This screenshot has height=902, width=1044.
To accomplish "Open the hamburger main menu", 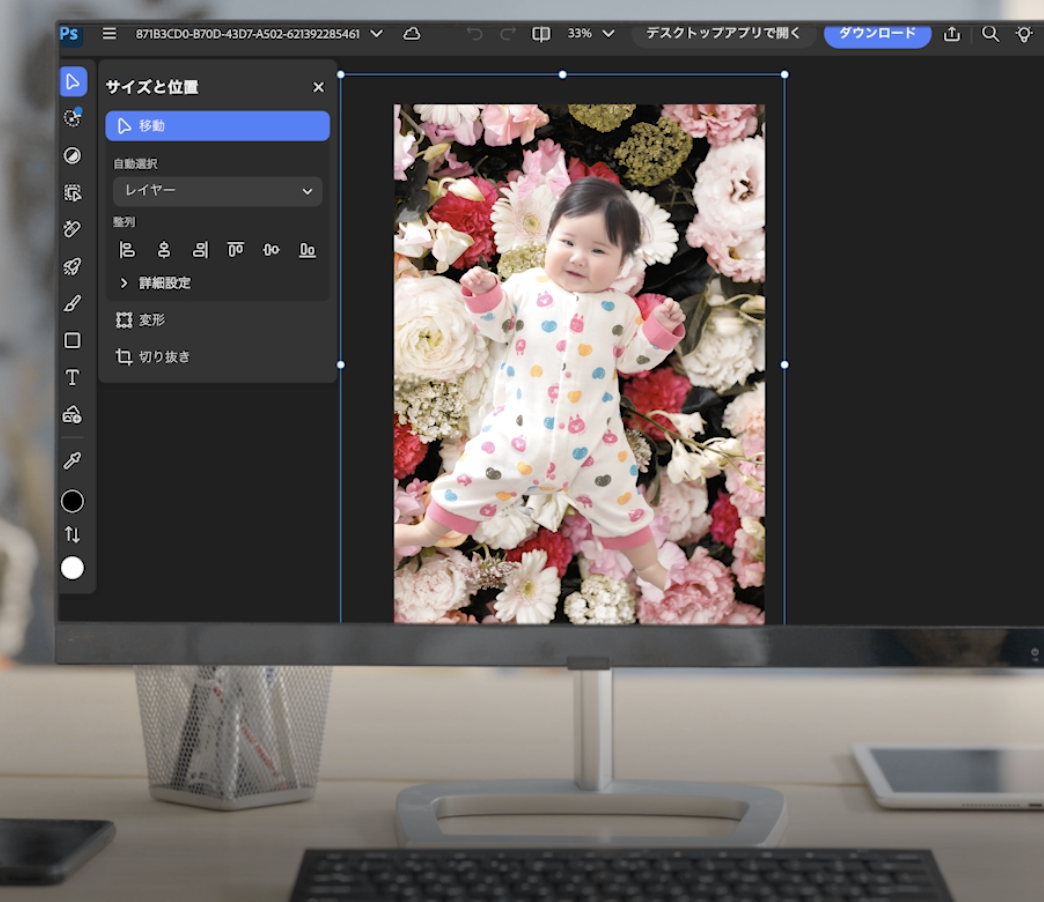I will click(x=109, y=34).
